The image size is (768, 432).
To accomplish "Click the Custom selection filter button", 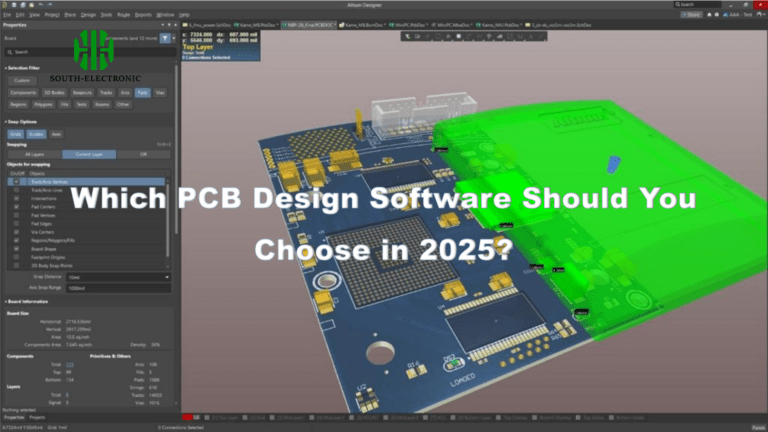I will point(22,80).
